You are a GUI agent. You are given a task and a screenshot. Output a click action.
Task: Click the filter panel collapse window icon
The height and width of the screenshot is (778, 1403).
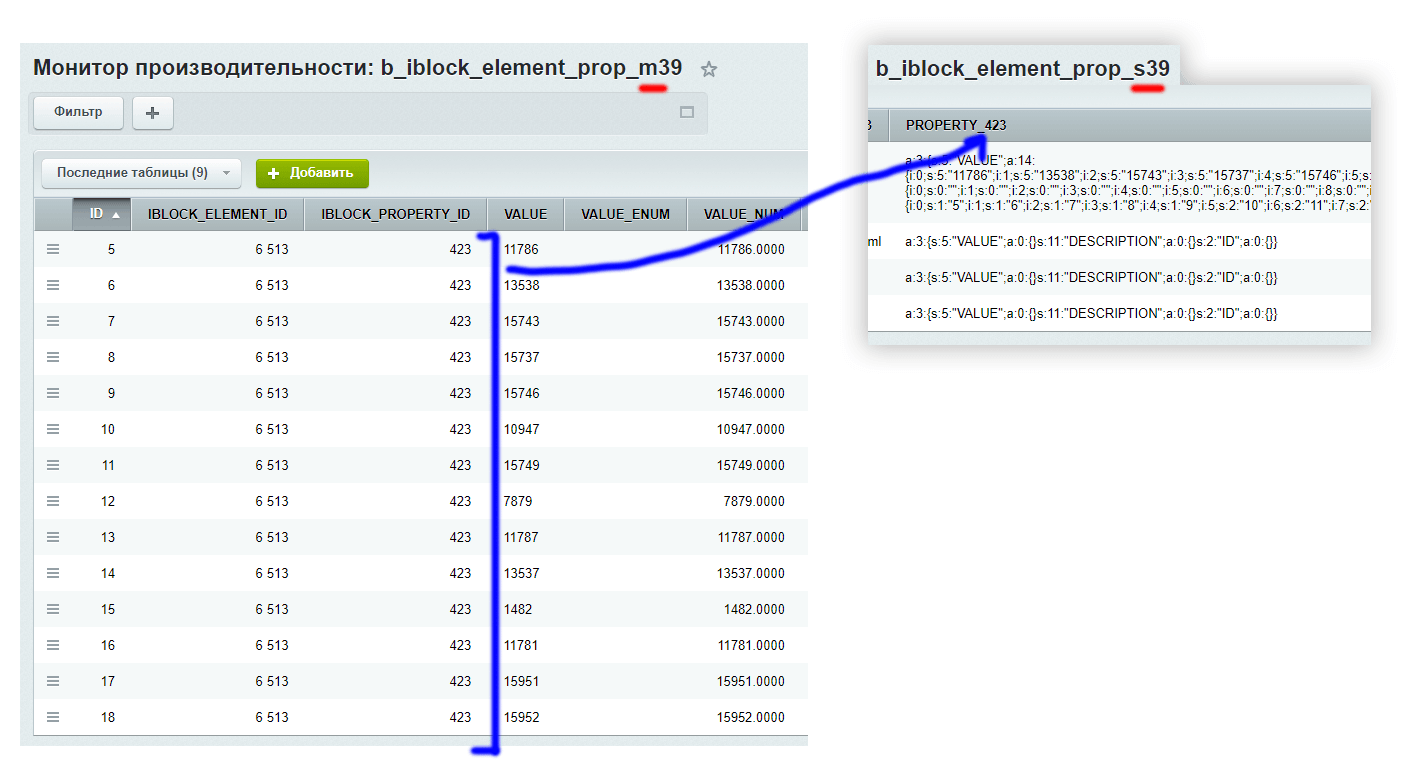coord(687,113)
